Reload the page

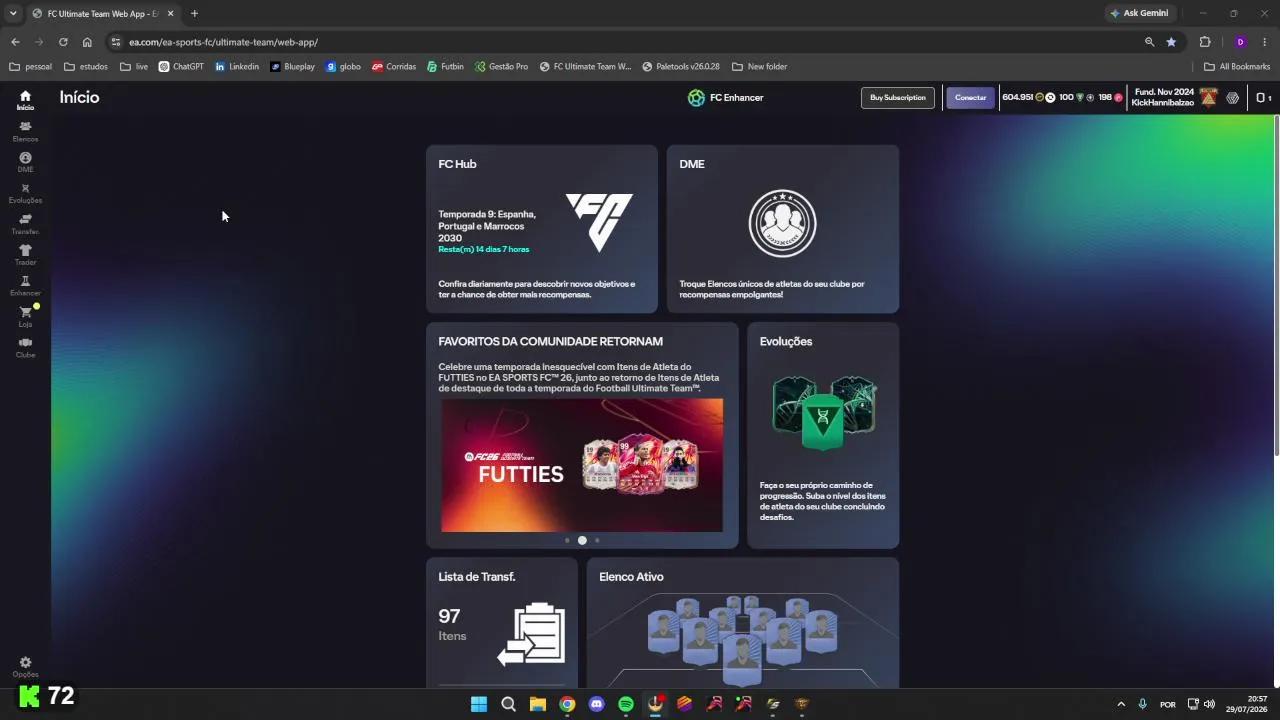pyautogui.click(x=63, y=42)
